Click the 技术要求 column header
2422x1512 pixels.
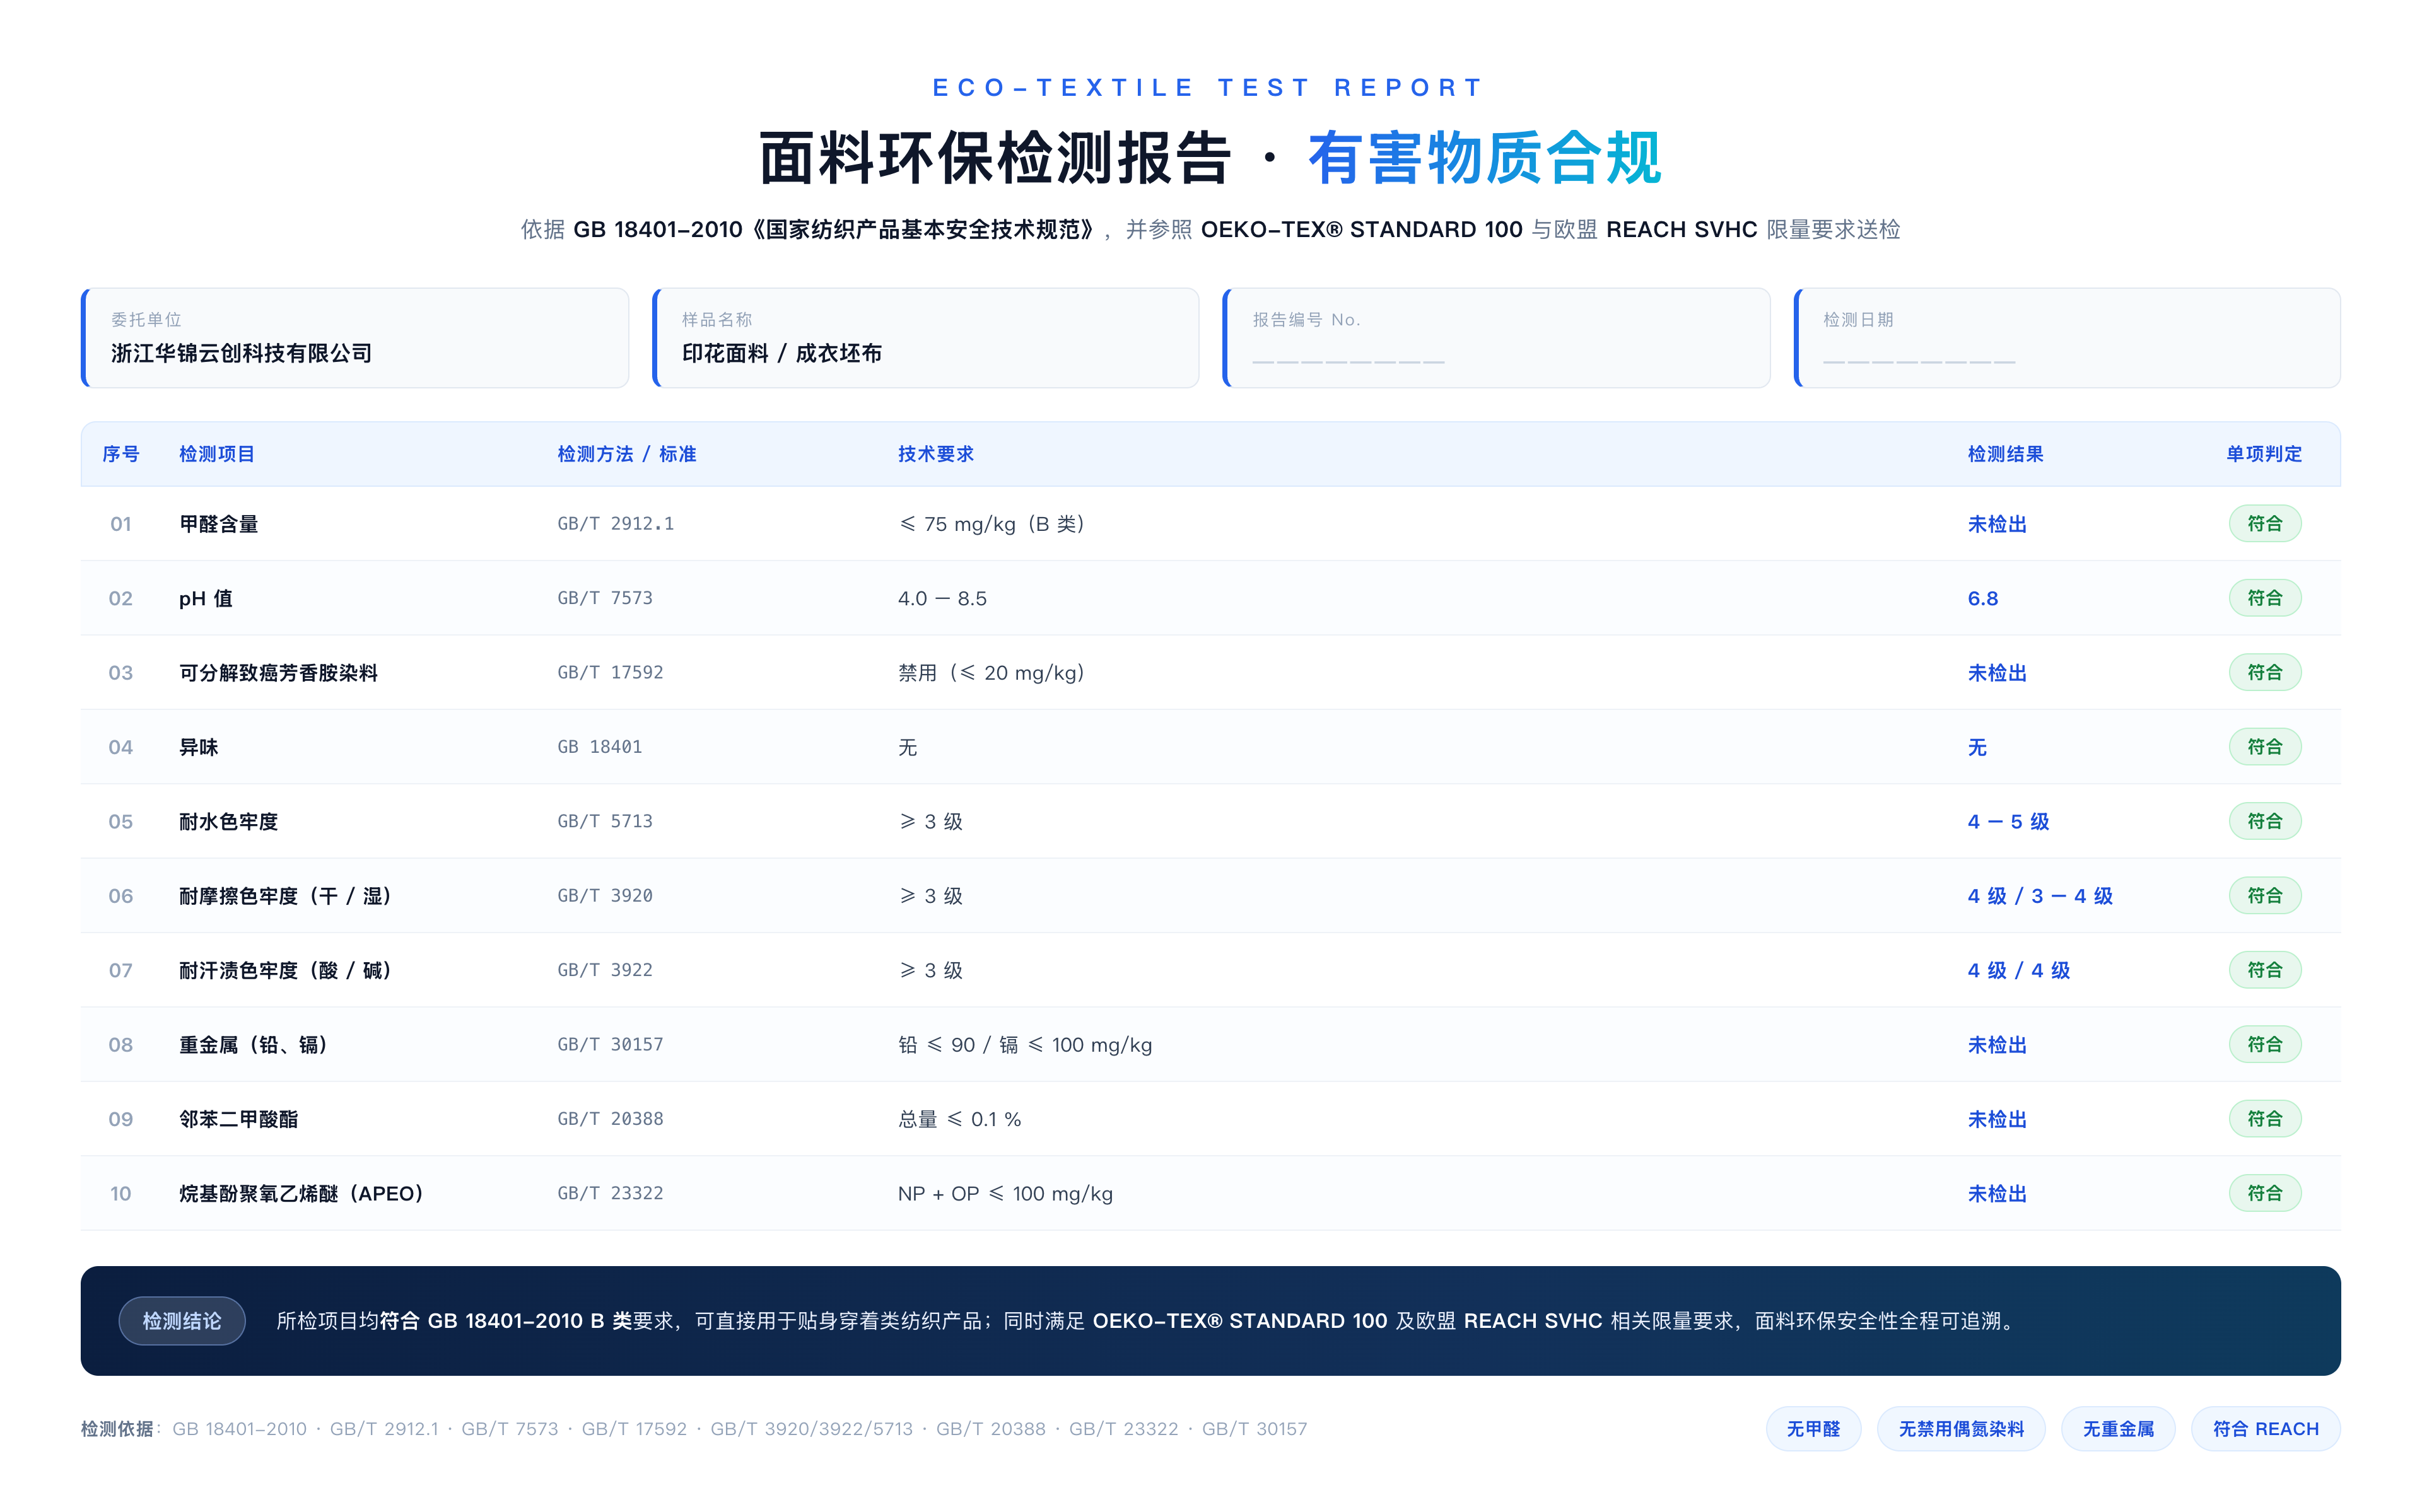(x=935, y=454)
